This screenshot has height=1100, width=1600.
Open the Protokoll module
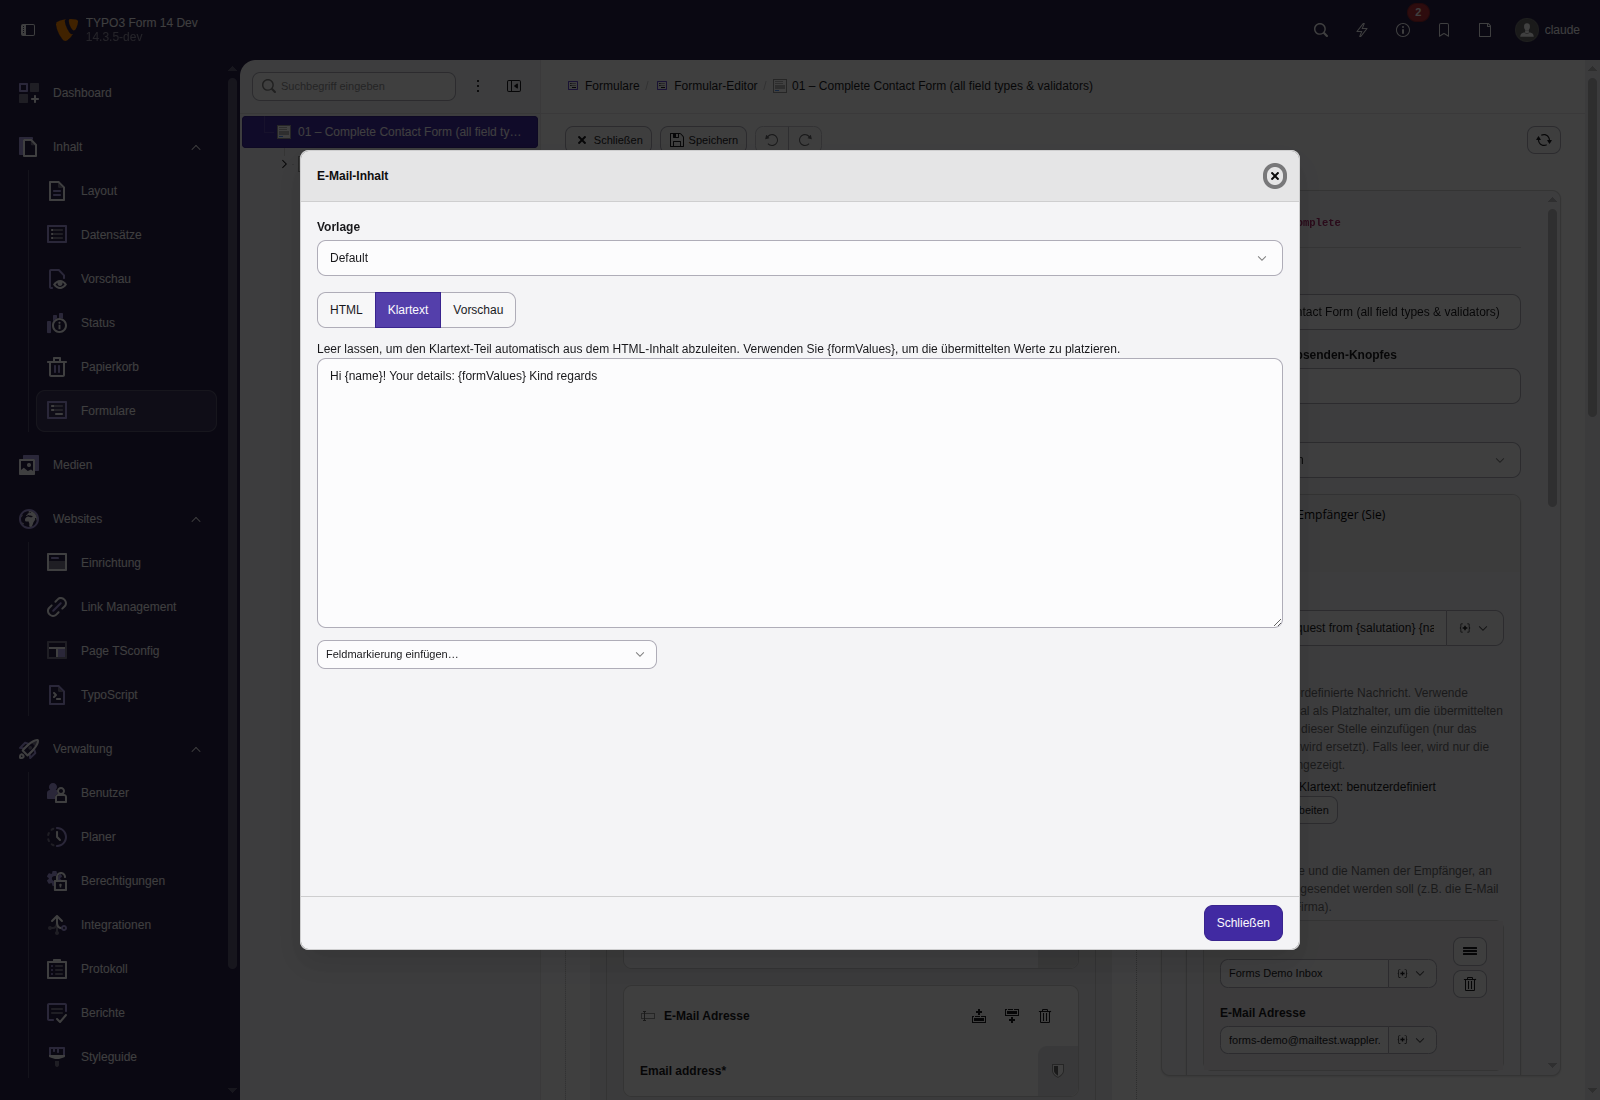tap(127, 969)
